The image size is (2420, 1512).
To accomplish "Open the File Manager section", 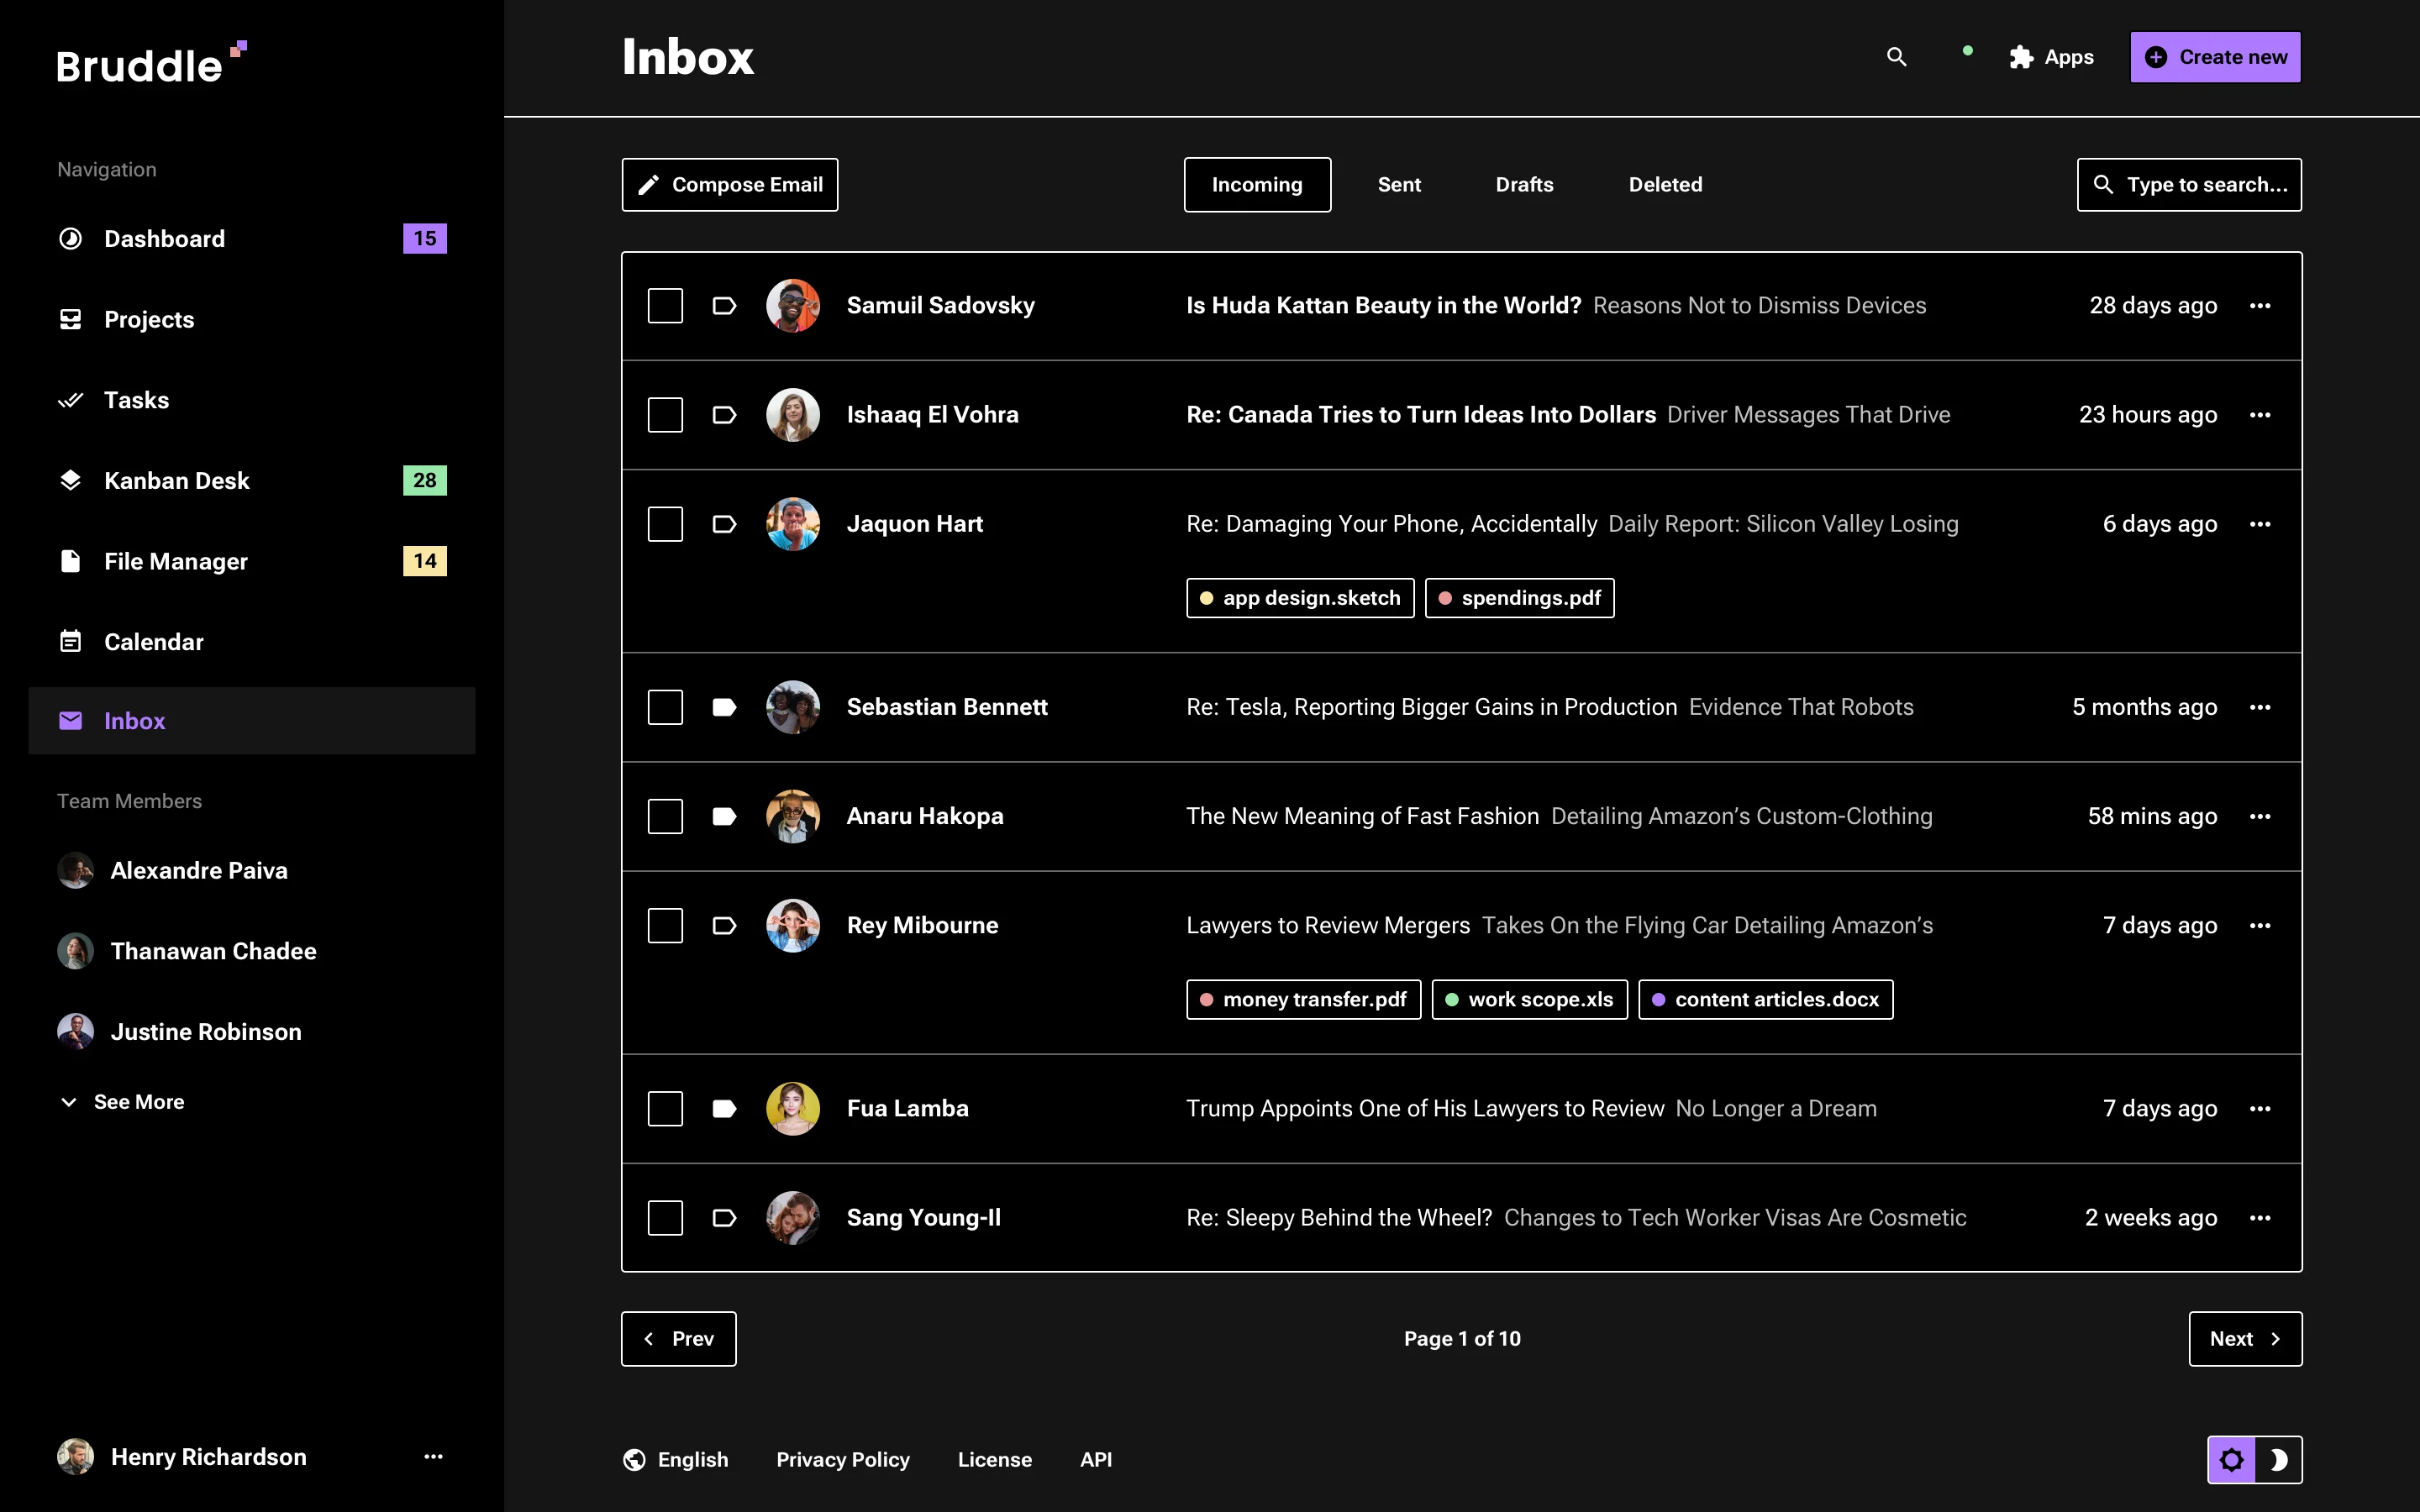I will (175, 561).
